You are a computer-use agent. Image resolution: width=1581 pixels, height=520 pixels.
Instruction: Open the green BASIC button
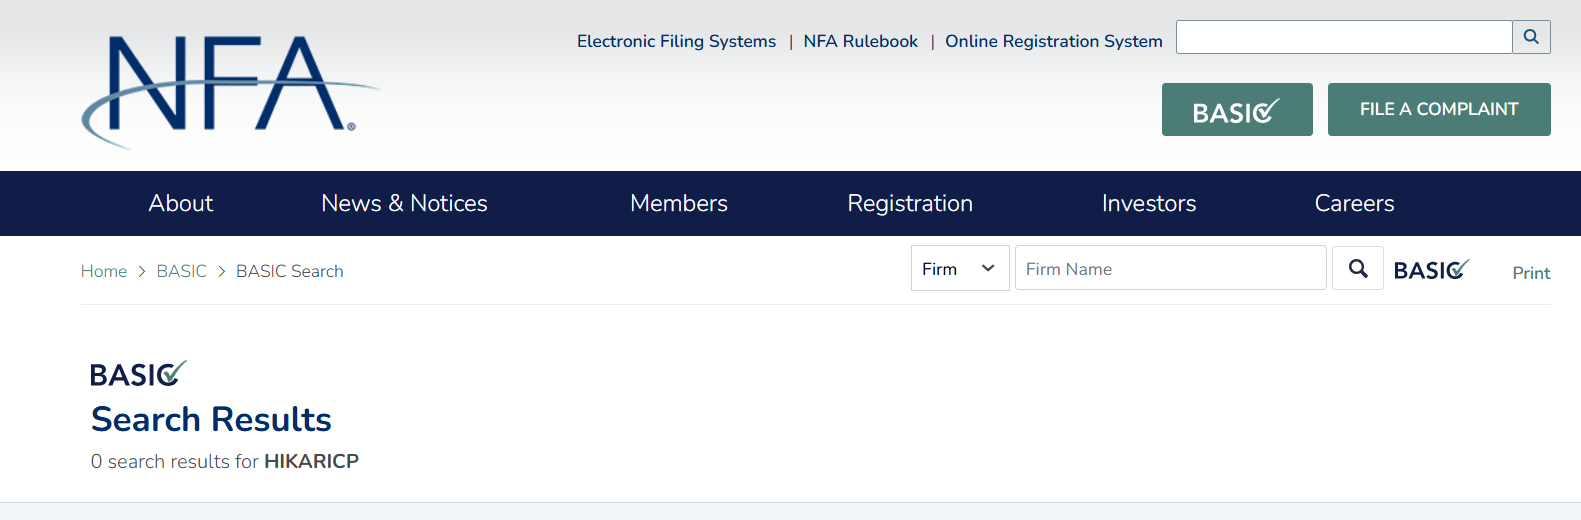point(1237,110)
